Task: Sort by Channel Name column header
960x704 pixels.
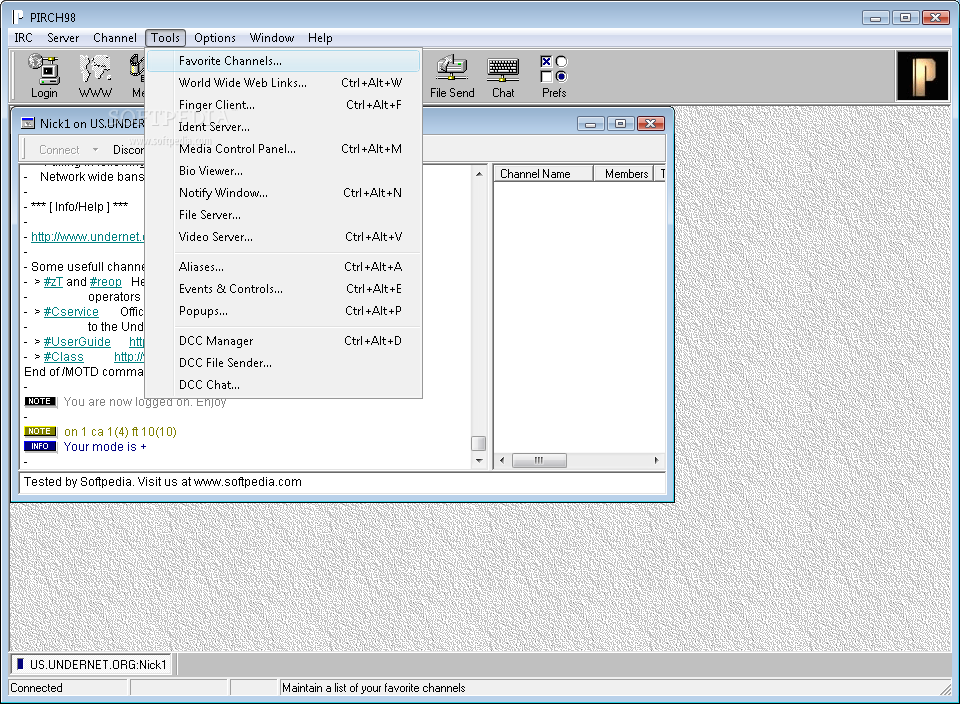Action: 544,174
